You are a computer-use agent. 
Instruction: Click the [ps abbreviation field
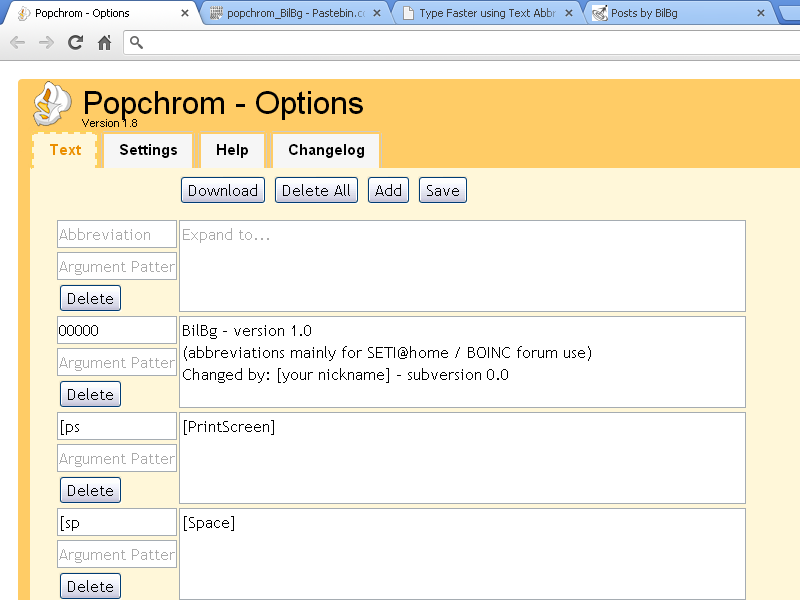tap(117, 426)
